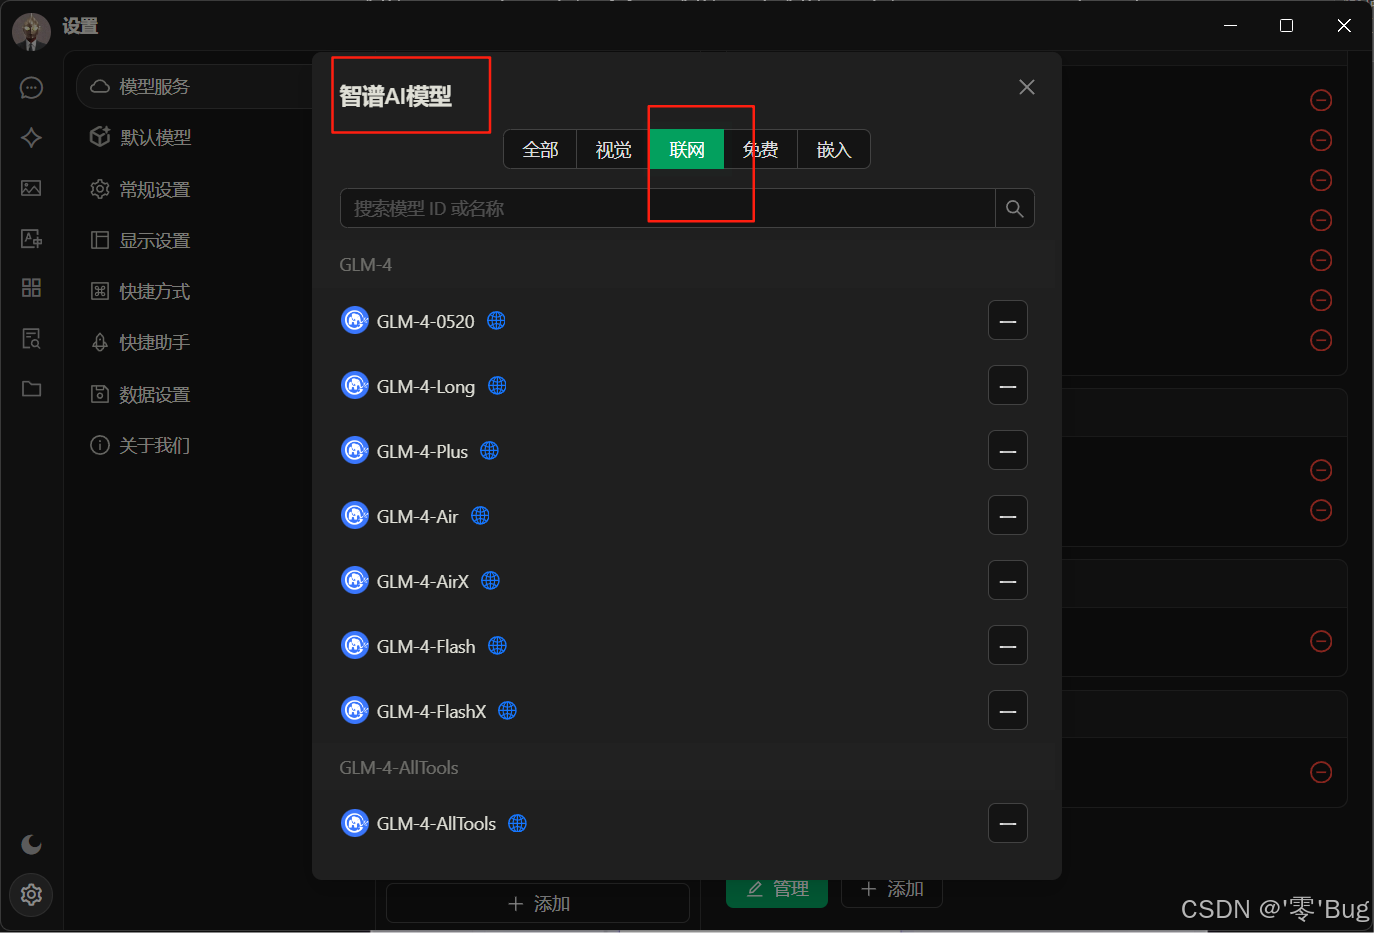Click the globe icon beside GLM-4-AirX
The width and height of the screenshot is (1374, 933).
coord(490,580)
